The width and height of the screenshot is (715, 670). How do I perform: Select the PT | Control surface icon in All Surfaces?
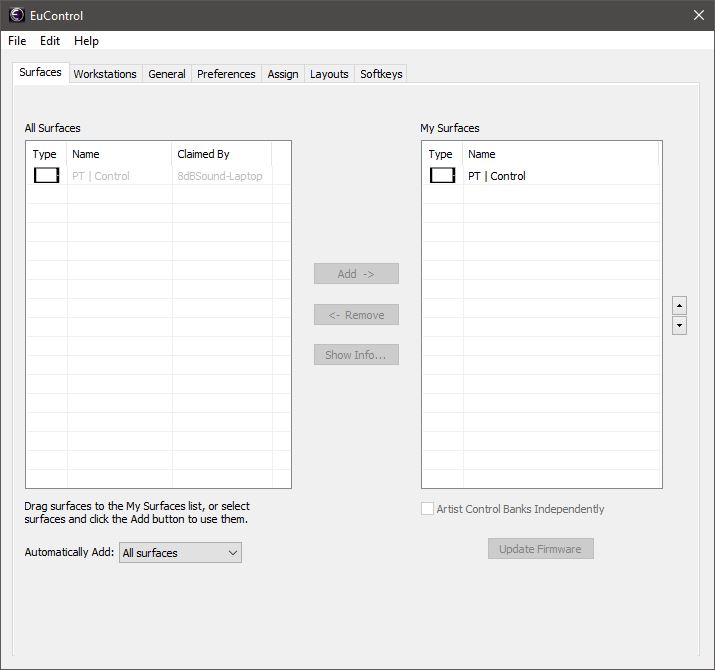pos(47,175)
